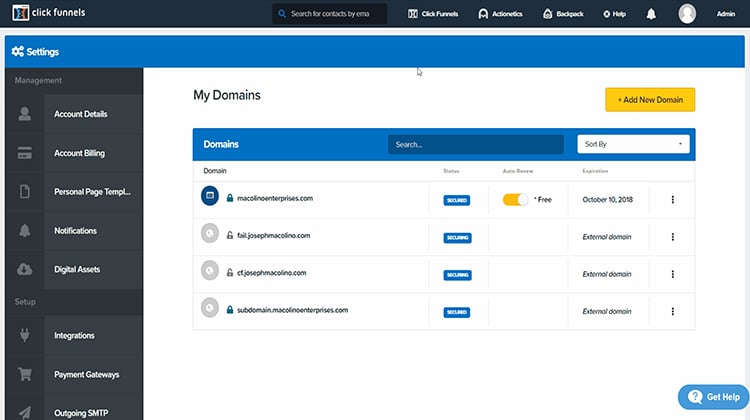Click the Account Billing card icon
Screen dimensions: 750x420
pyautogui.click(x=24, y=153)
